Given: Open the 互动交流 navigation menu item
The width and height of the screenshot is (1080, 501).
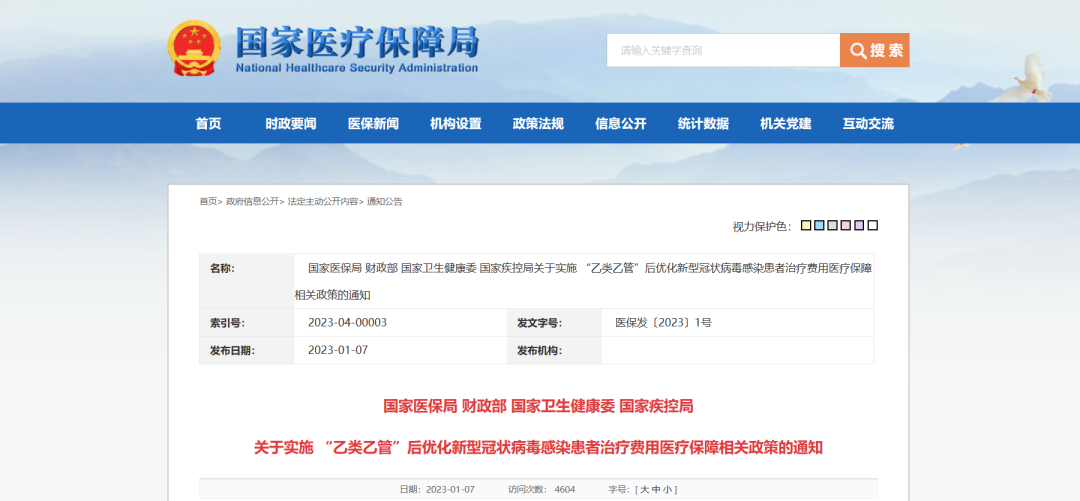Looking at the screenshot, I should [868, 124].
